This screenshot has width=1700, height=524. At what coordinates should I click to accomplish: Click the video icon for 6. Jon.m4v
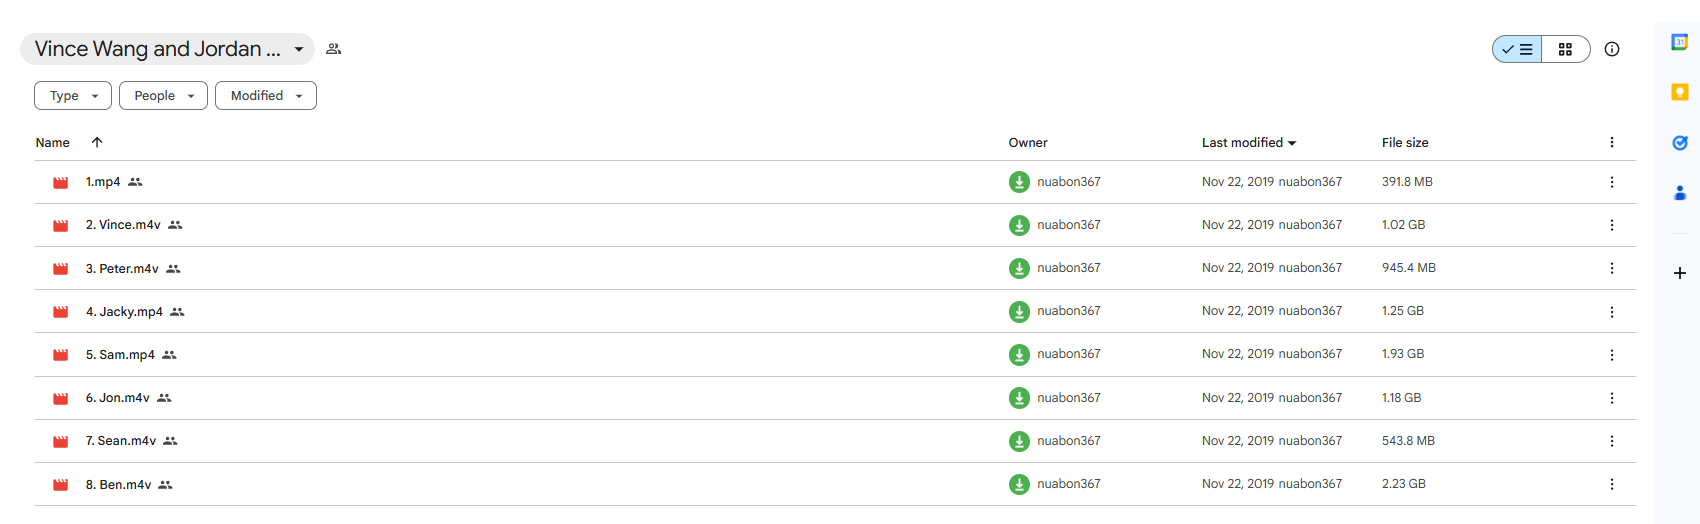[x=61, y=399]
